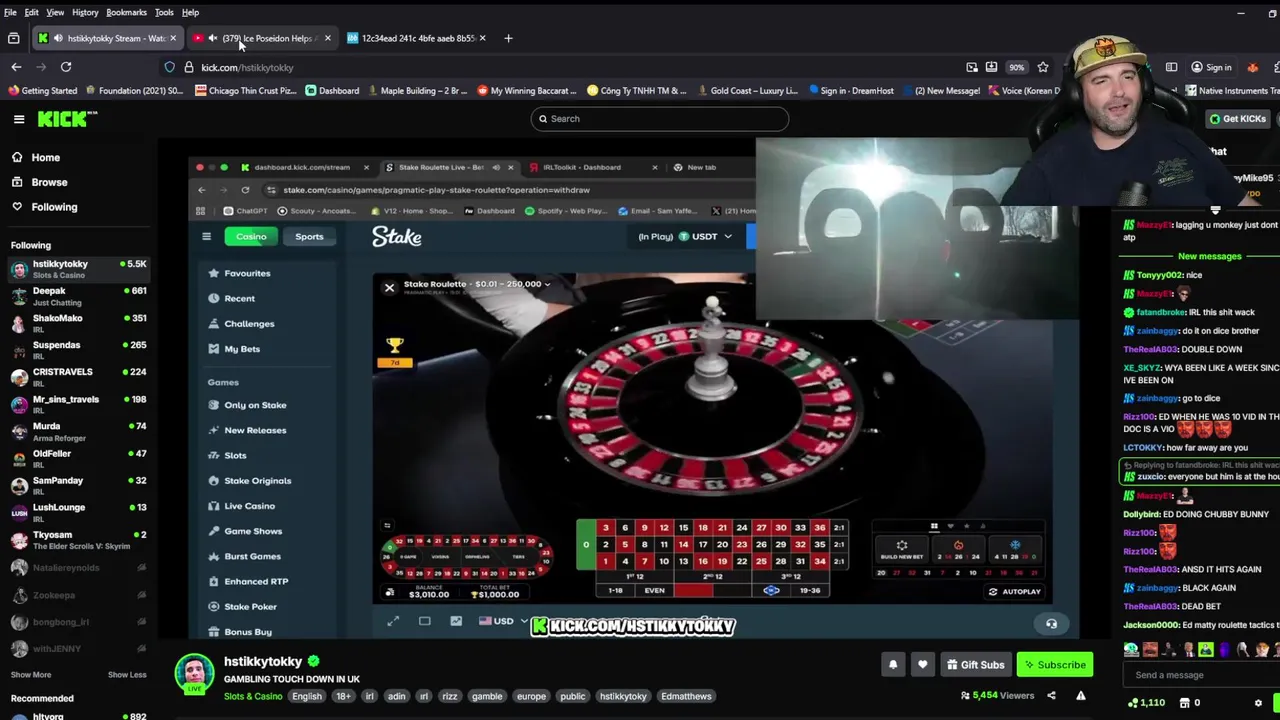The image size is (1280, 720).
Task: Open the Home icon in Kick sidebar
Action: coord(17,158)
